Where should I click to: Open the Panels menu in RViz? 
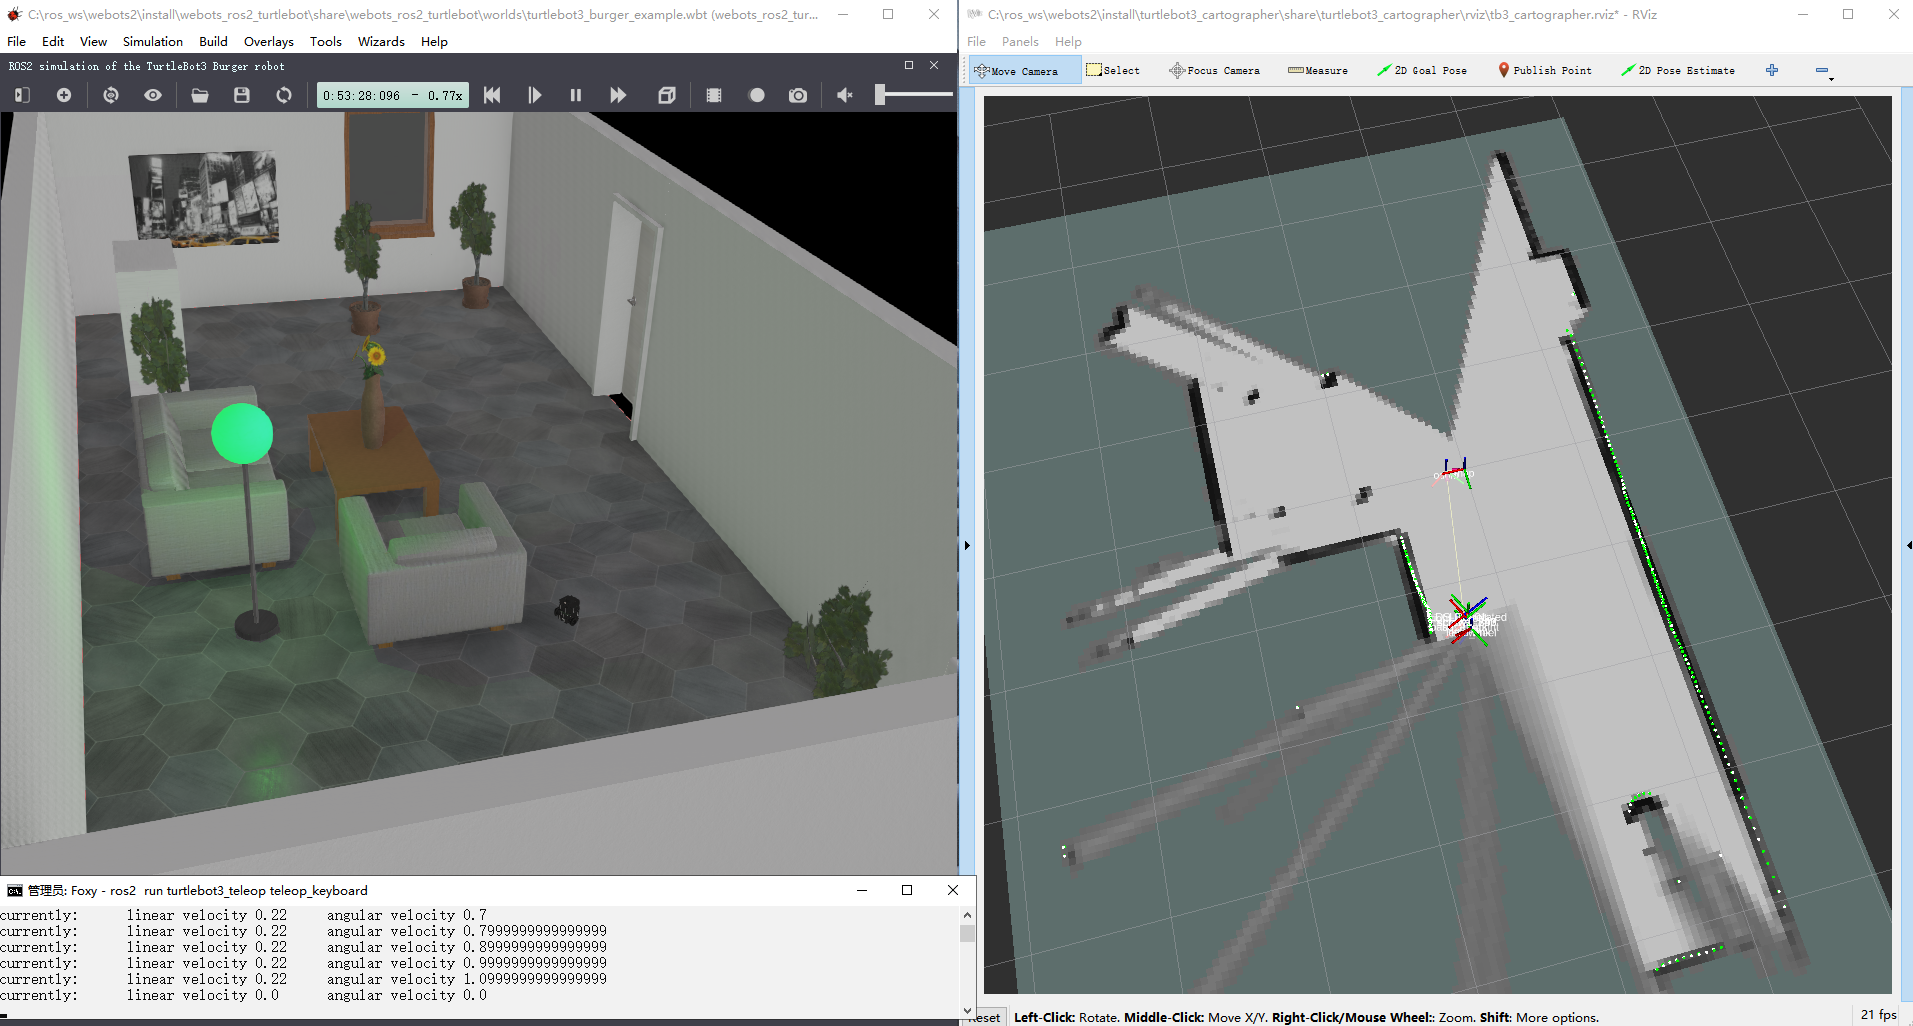pyautogui.click(x=1019, y=41)
